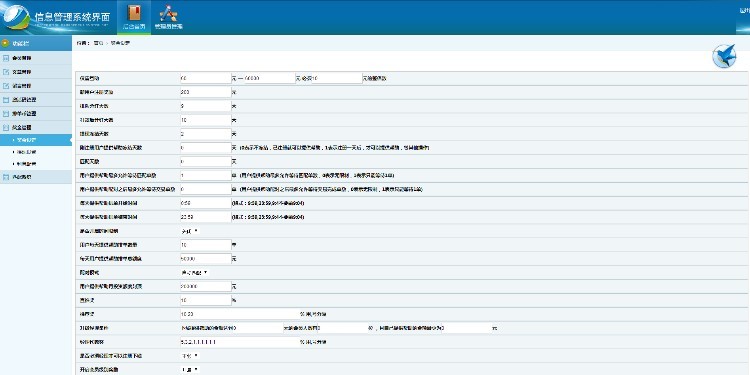
Task: Click the pencil icon of third sidebar menu
Action: coord(6,86)
